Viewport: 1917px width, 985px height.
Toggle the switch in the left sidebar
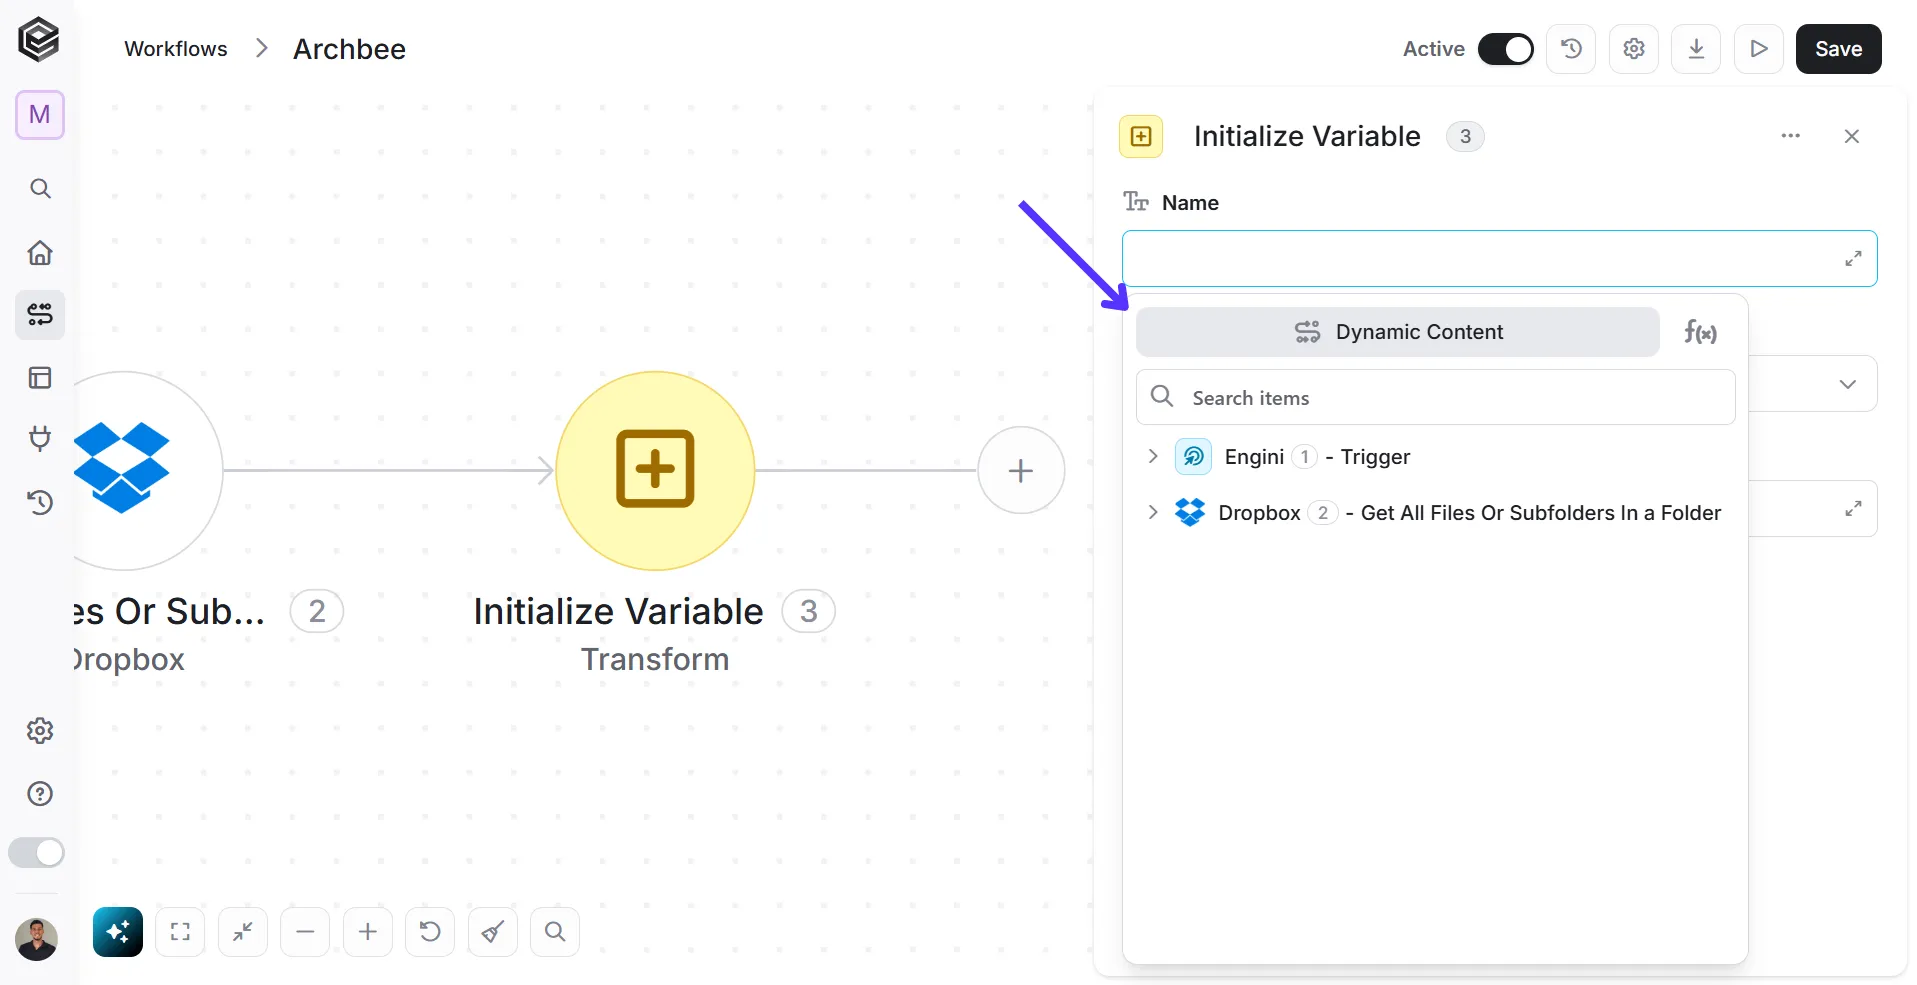click(x=36, y=853)
